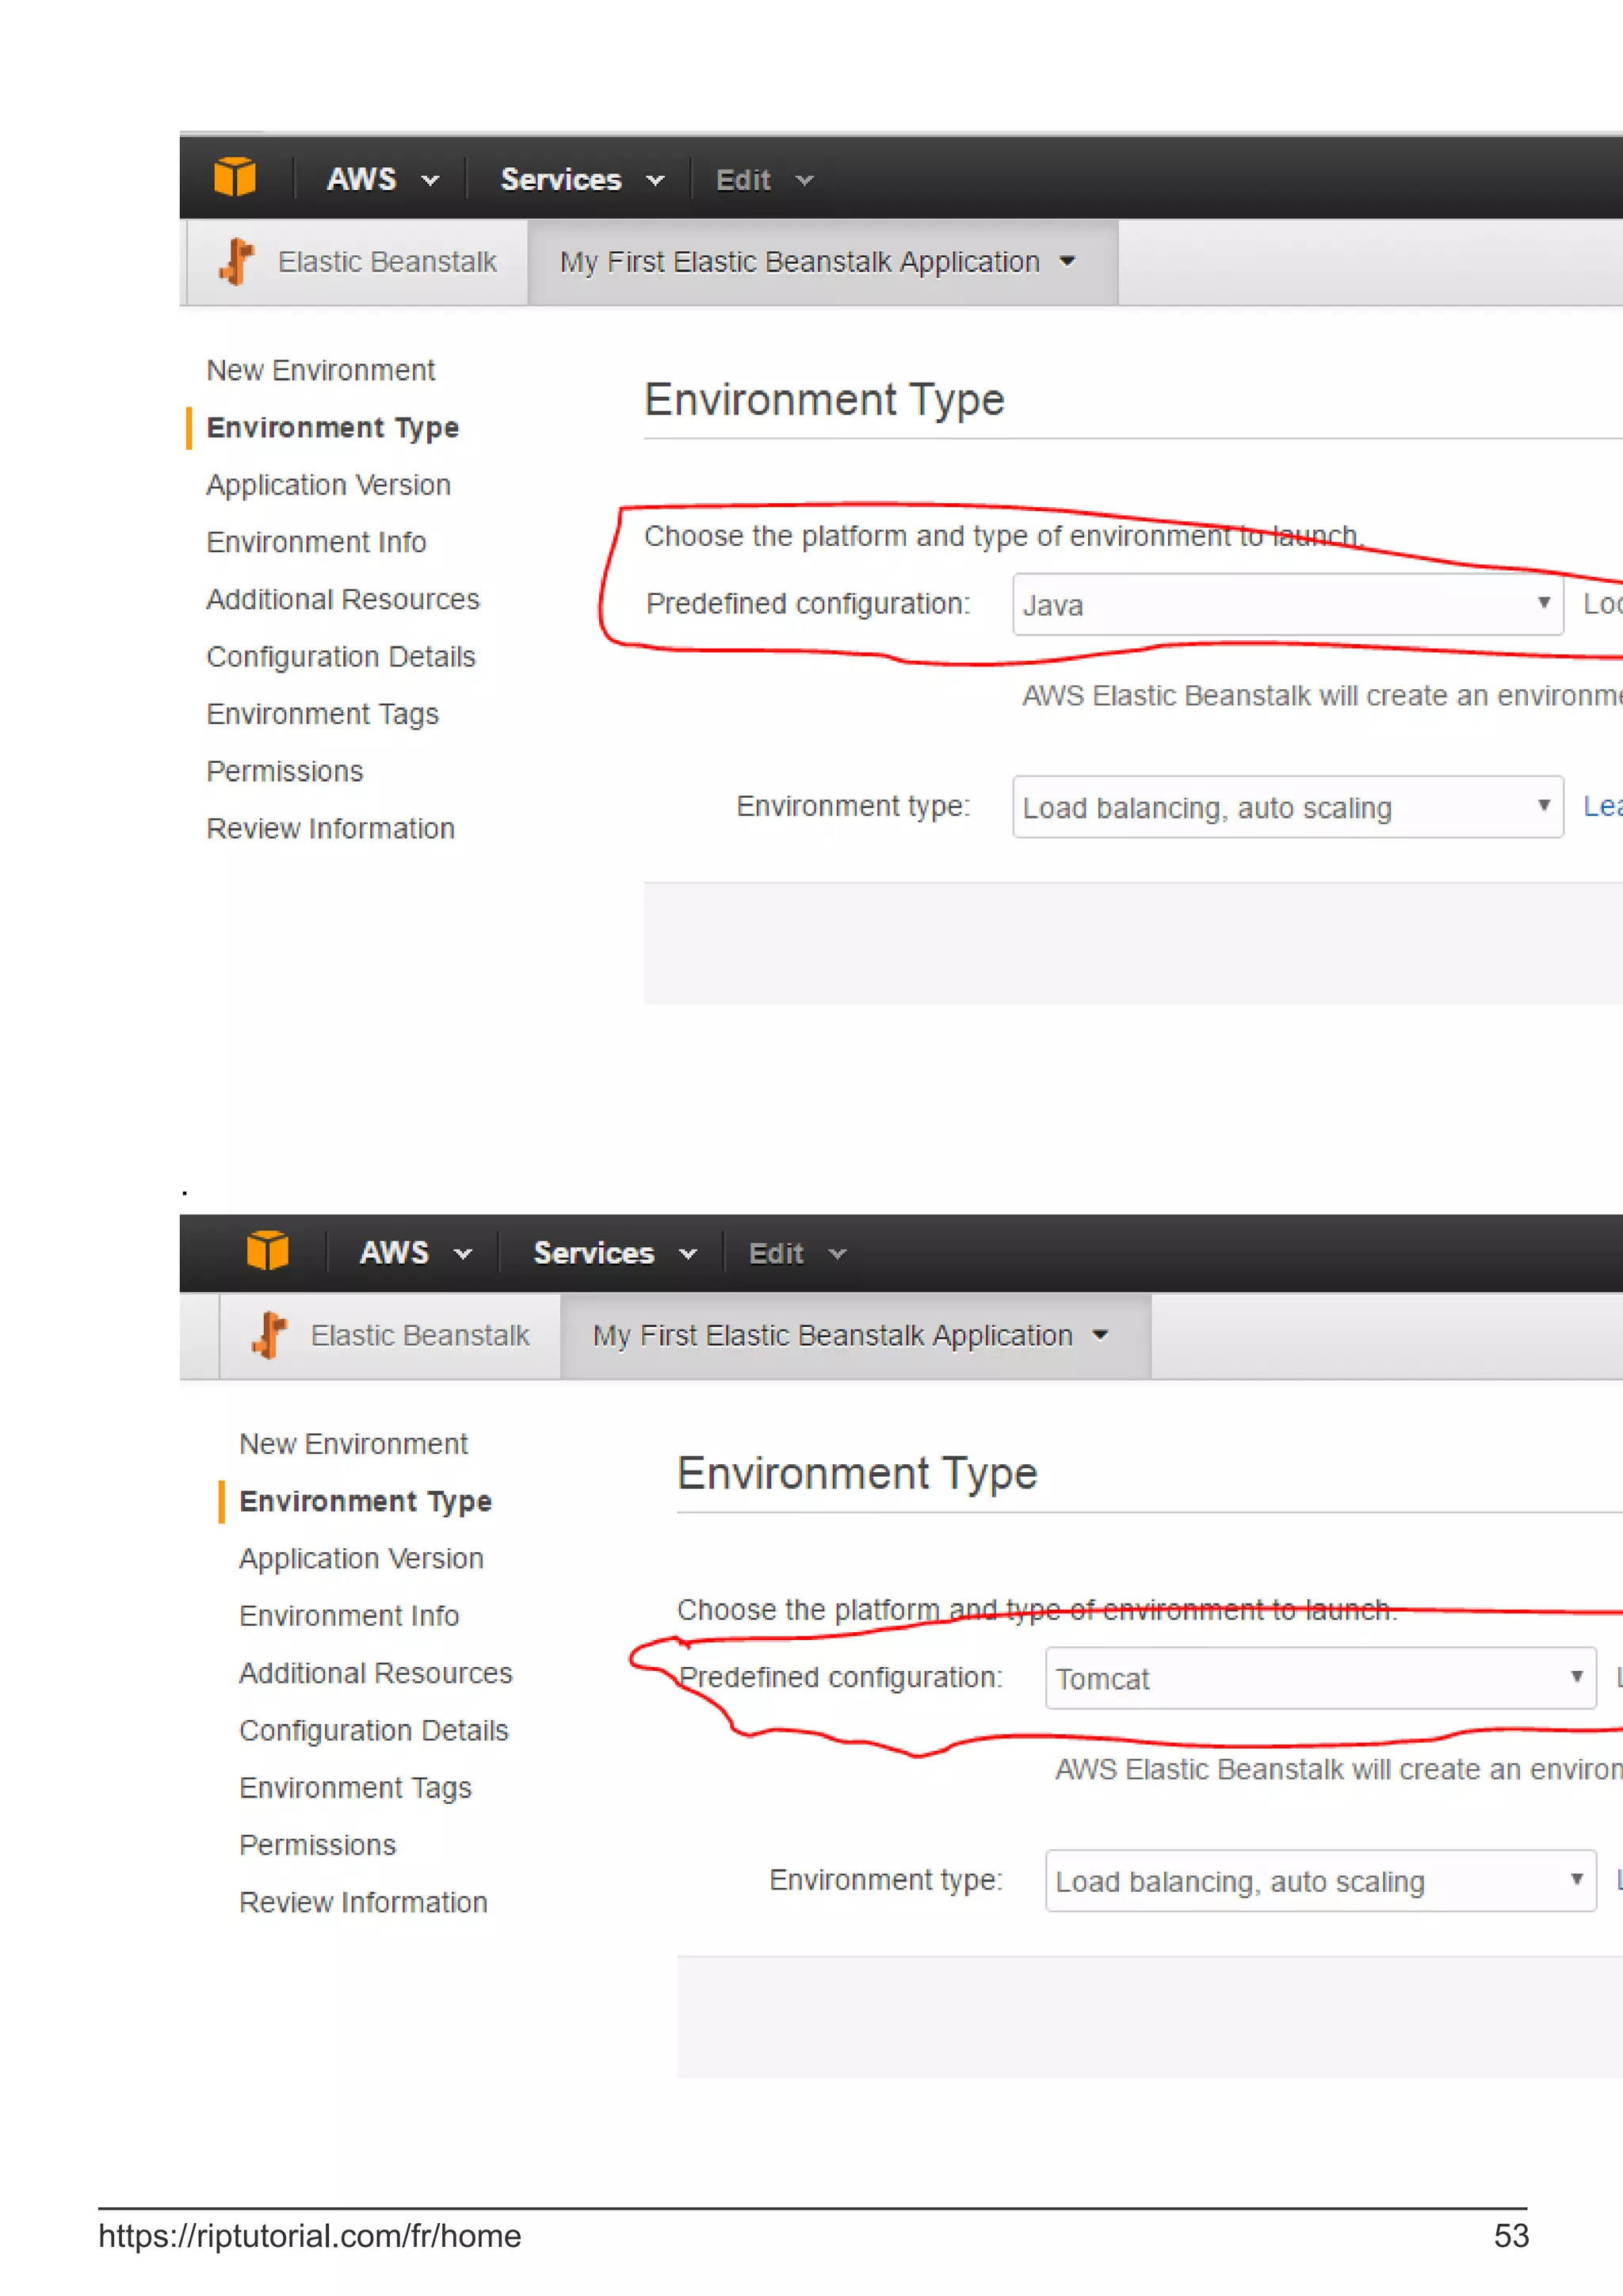This screenshot has width=1623, height=2296.
Task: Select Review Information step in bottom sidebar
Action: tap(363, 1903)
